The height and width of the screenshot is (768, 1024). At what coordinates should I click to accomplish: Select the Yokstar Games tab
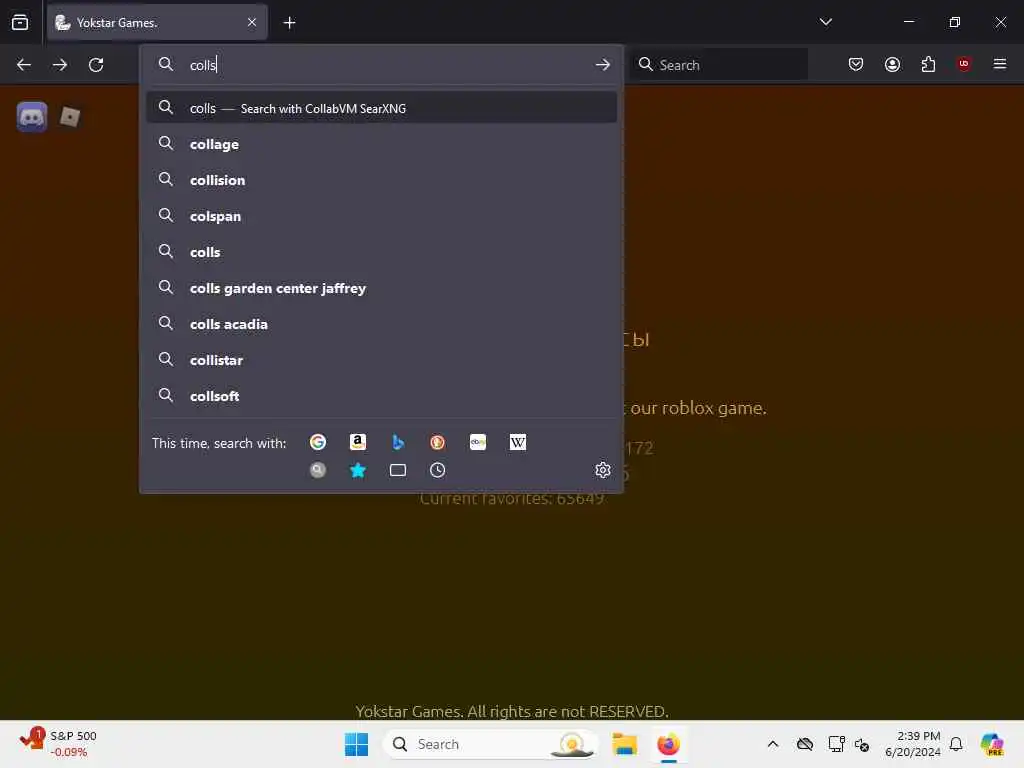[157, 22]
